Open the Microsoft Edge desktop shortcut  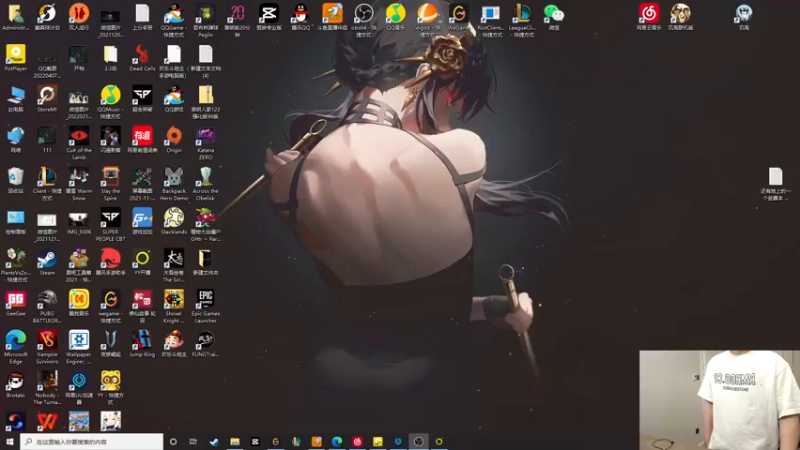(x=16, y=340)
